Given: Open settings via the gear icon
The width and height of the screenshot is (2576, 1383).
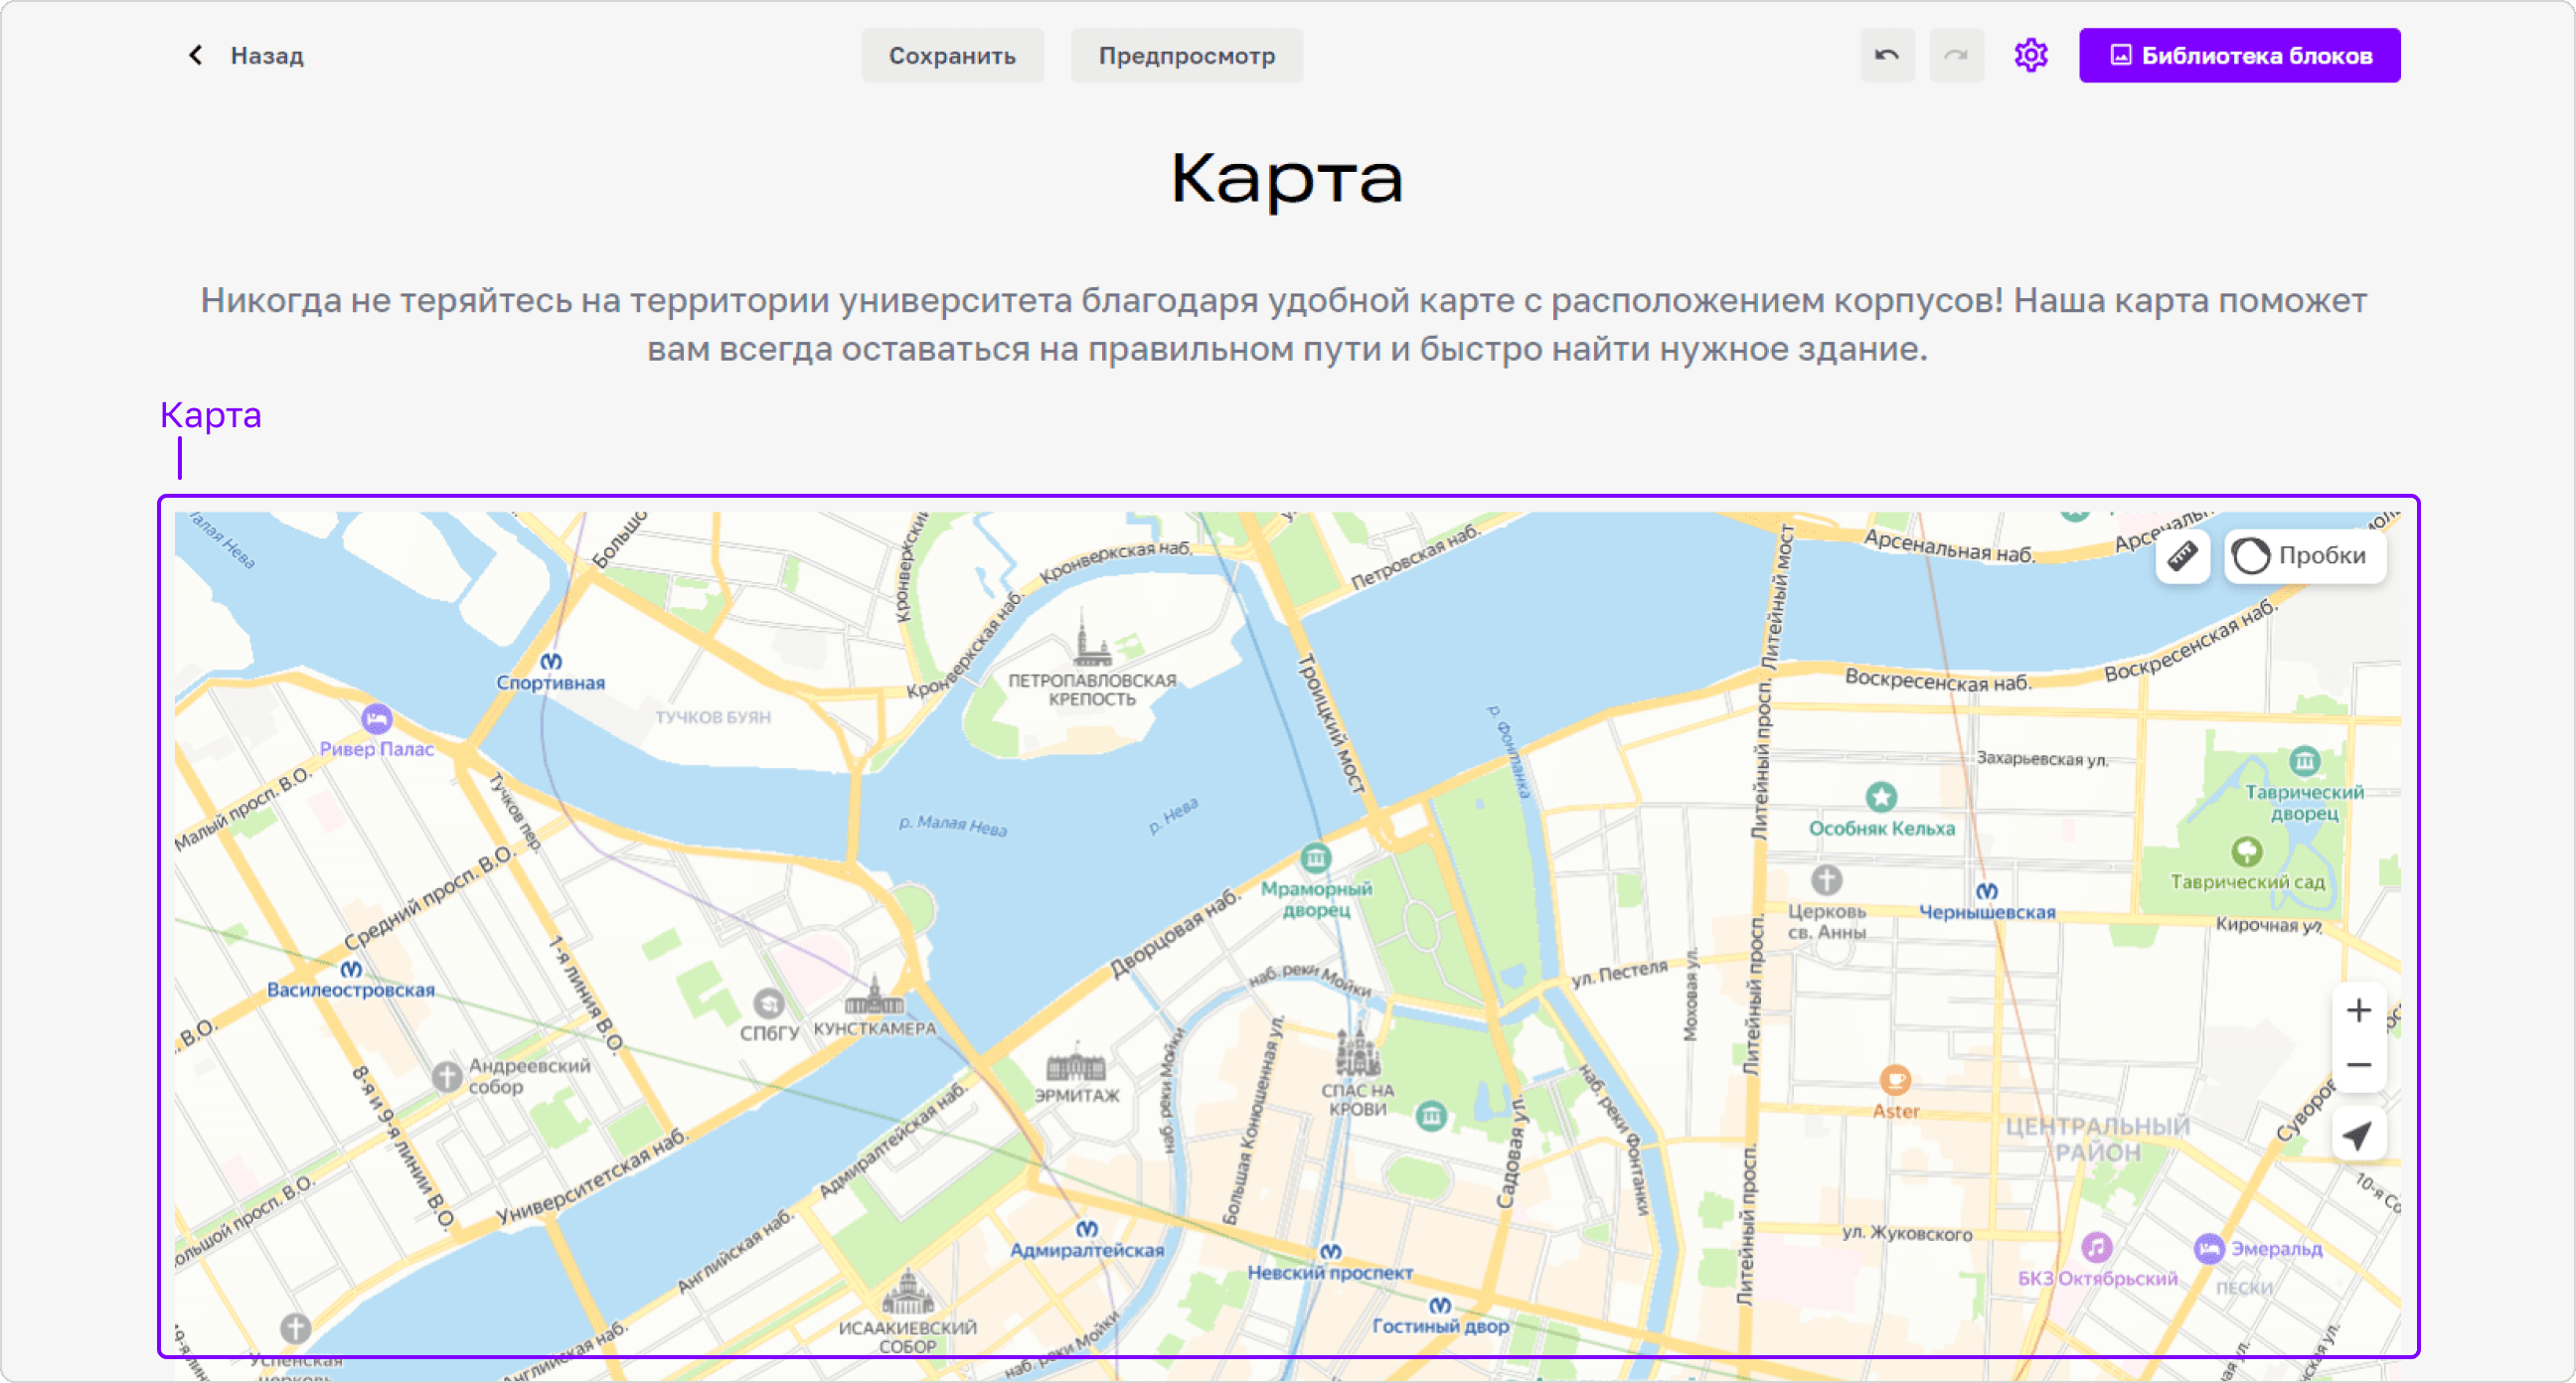Looking at the screenshot, I should click(x=2030, y=55).
